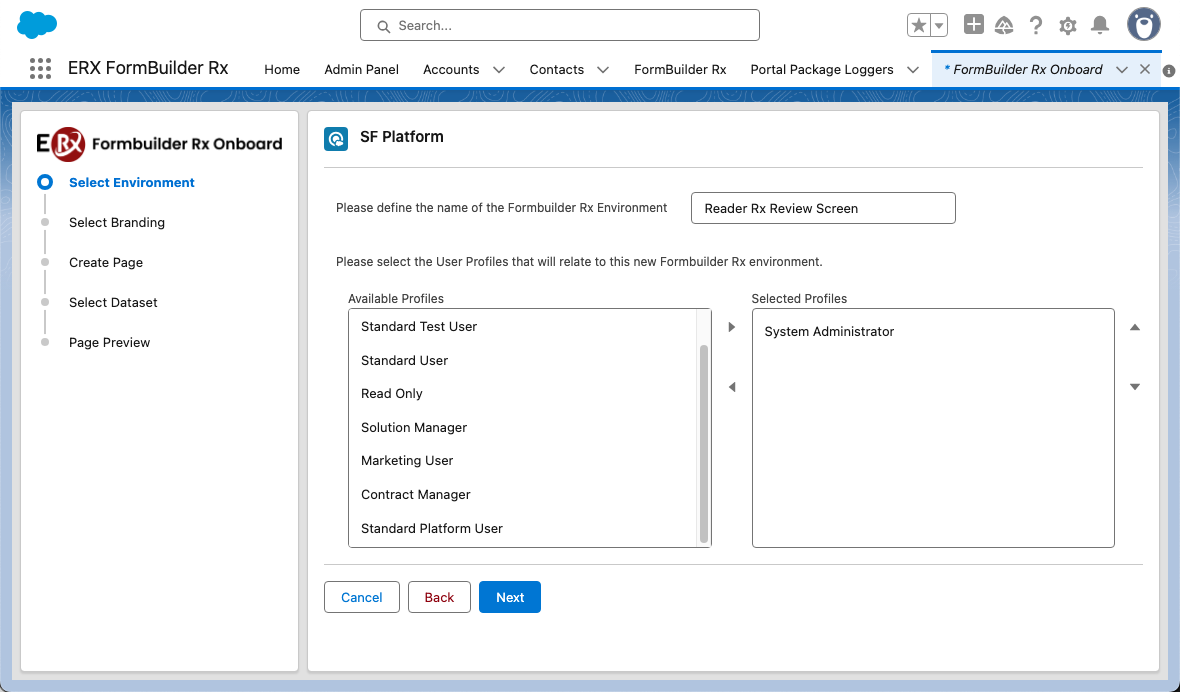Expand the Contacts tab dropdown
This screenshot has height=692, width=1180.
603,69
